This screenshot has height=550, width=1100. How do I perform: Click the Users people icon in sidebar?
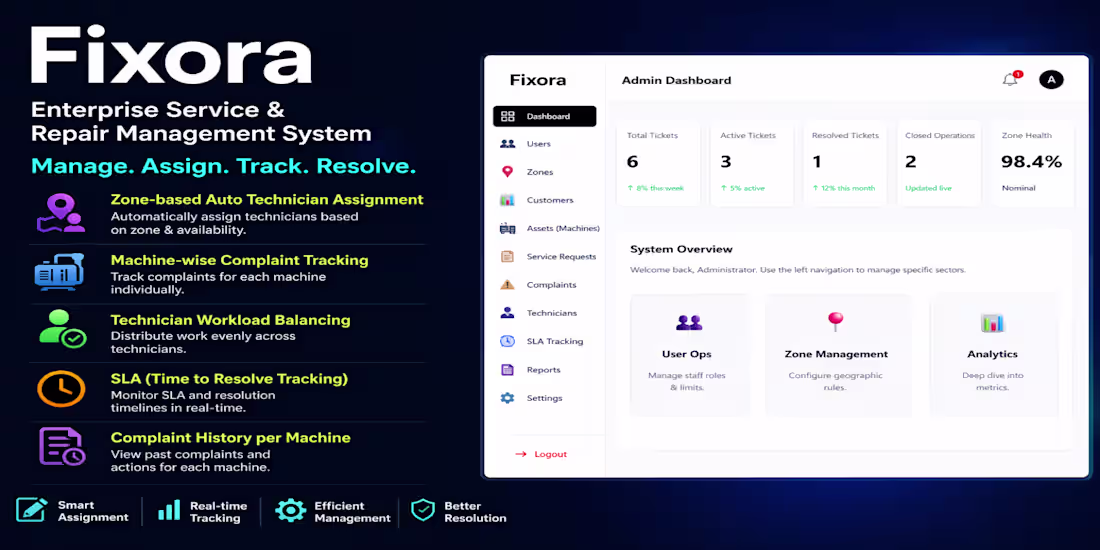pyautogui.click(x=507, y=144)
